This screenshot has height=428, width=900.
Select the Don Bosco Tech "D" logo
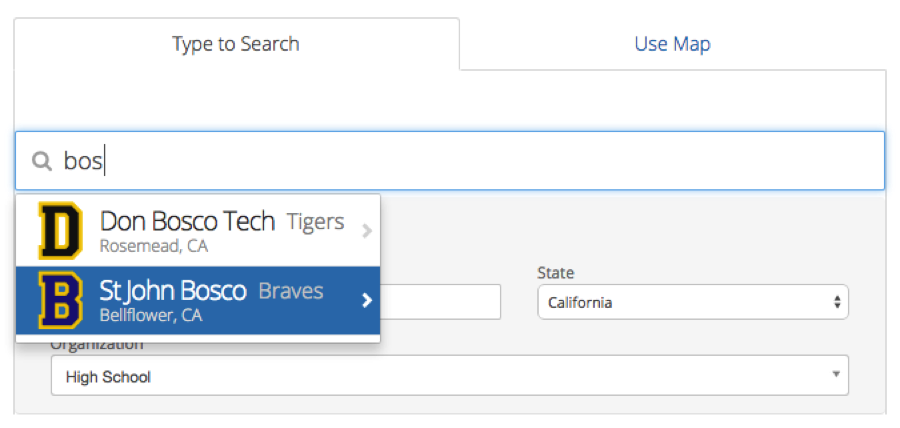pyautogui.click(x=60, y=231)
